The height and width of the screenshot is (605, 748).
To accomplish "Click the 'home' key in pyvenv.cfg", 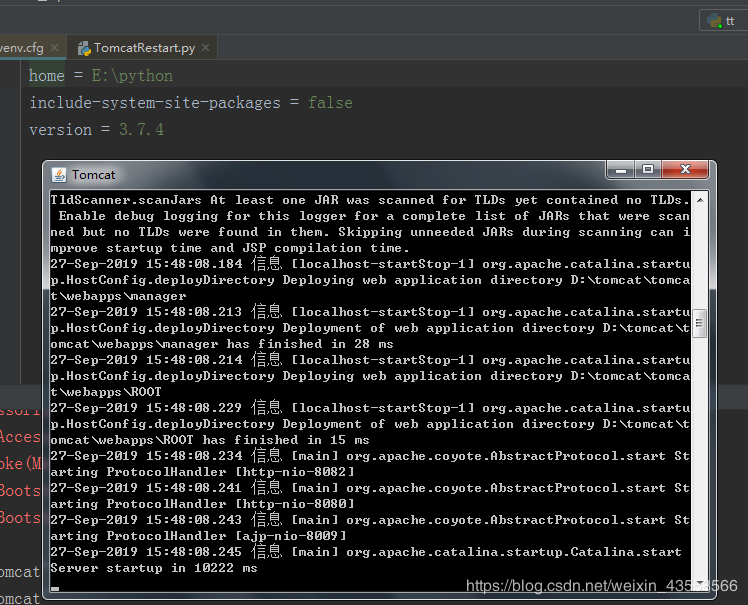I will pos(47,75).
